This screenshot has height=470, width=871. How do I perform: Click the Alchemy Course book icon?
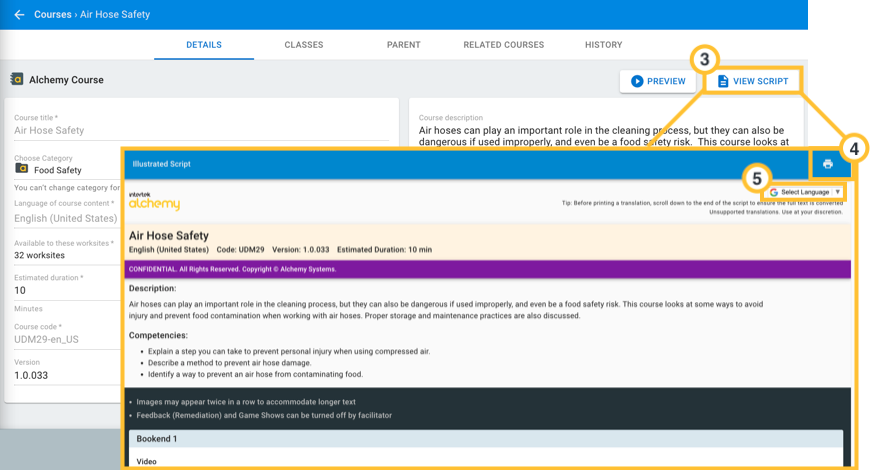pyautogui.click(x=17, y=79)
